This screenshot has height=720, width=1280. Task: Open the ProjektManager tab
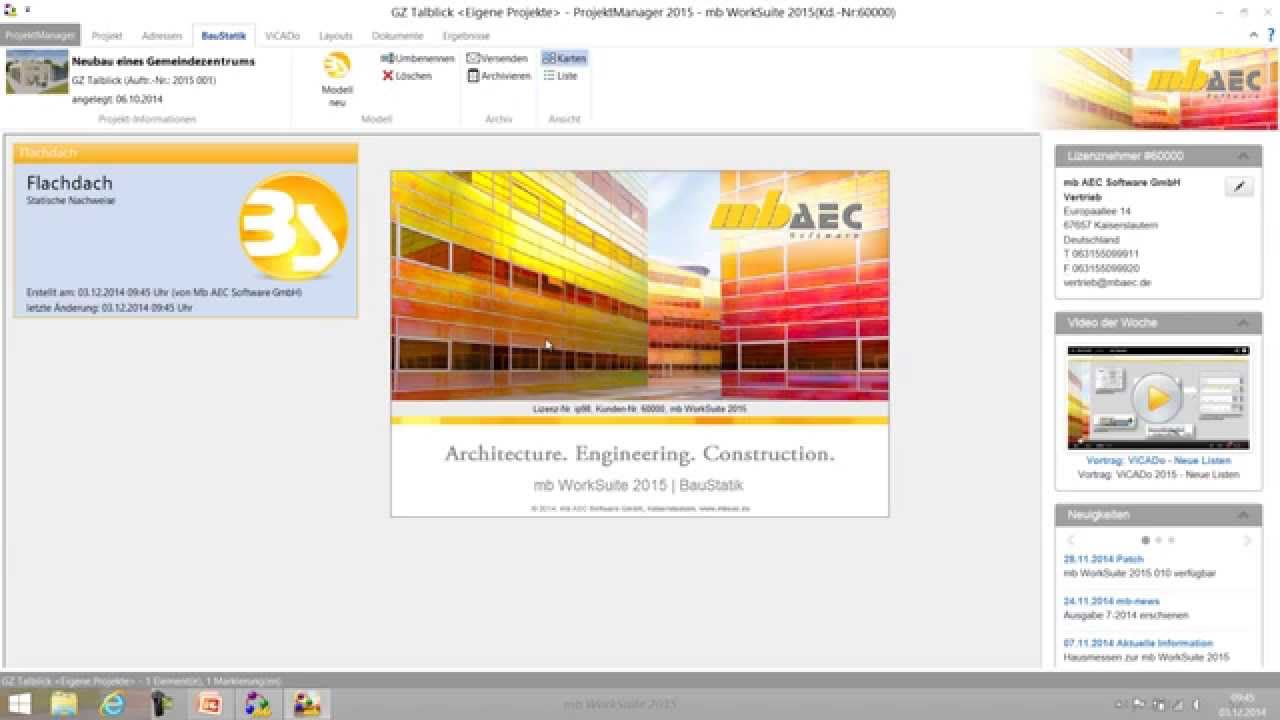pyautogui.click(x=40, y=35)
